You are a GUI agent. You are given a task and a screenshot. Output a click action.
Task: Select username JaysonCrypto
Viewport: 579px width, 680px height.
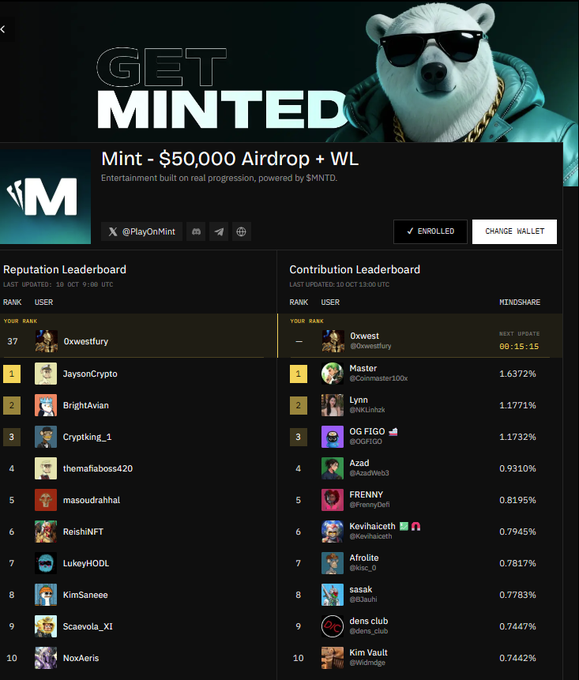click(90, 374)
